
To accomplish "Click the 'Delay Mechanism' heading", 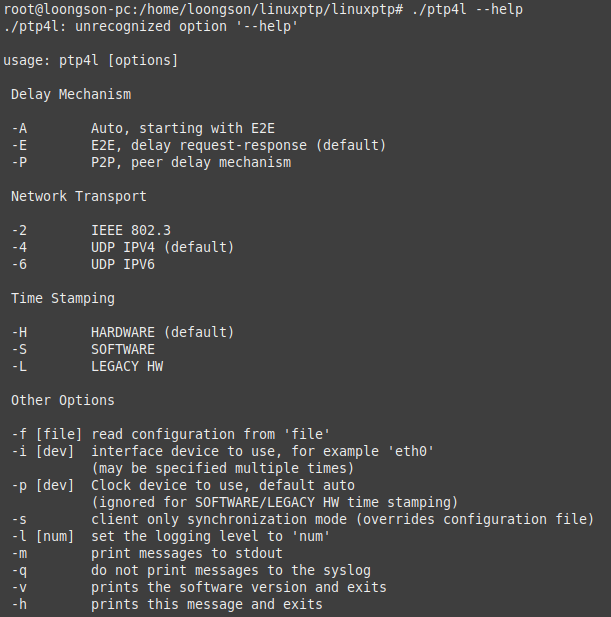I will [x=71, y=94].
